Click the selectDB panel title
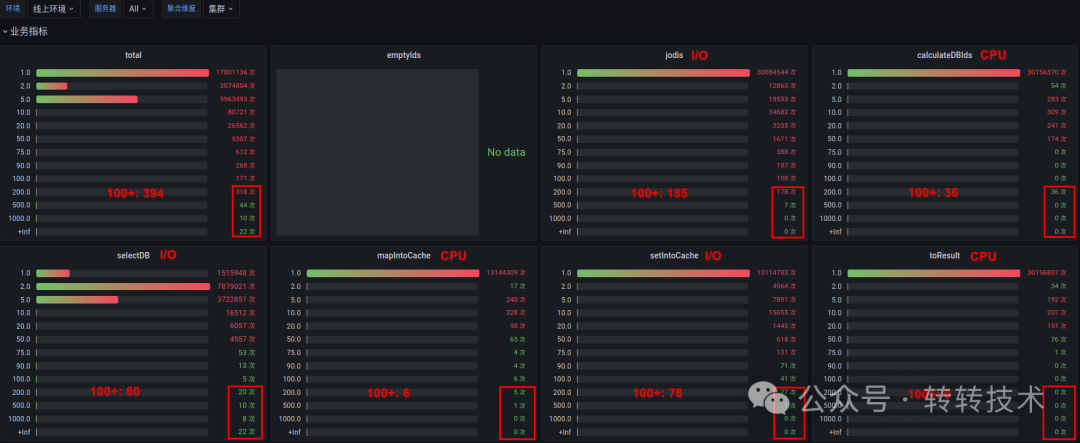The height and width of the screenshot is (443, 1080). [x=134, y=256]
